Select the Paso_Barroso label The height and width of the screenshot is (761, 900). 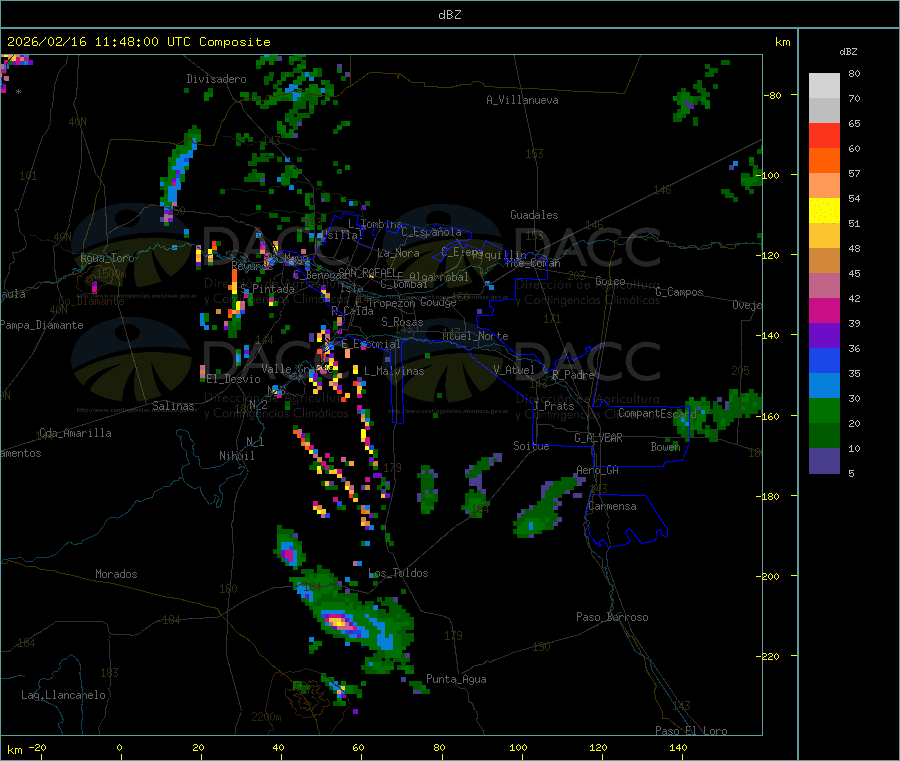[612, 617]
